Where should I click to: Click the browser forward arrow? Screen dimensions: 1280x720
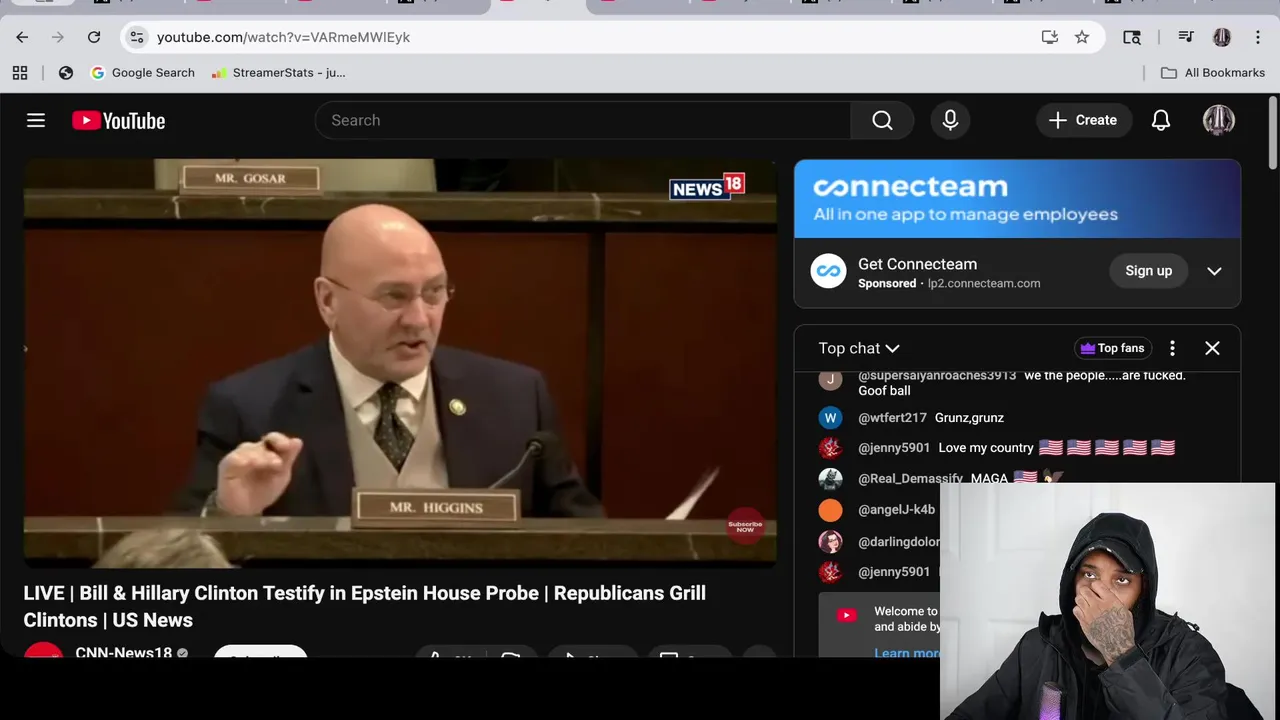coord(58,37)
